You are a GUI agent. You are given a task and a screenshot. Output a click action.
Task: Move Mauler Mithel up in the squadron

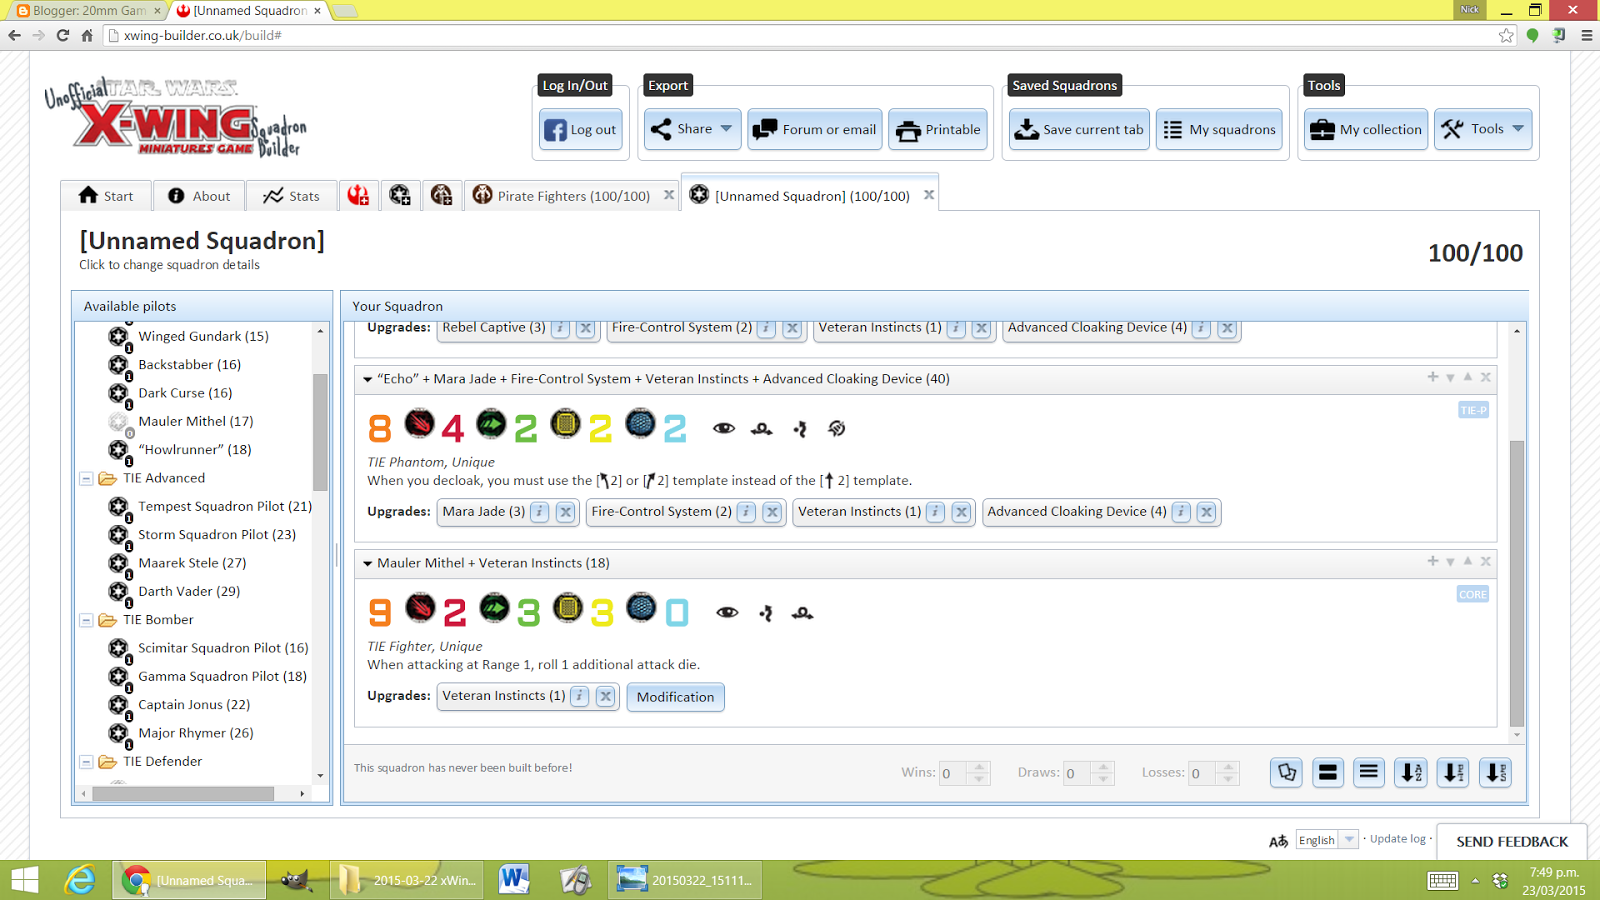[1468, 561]
